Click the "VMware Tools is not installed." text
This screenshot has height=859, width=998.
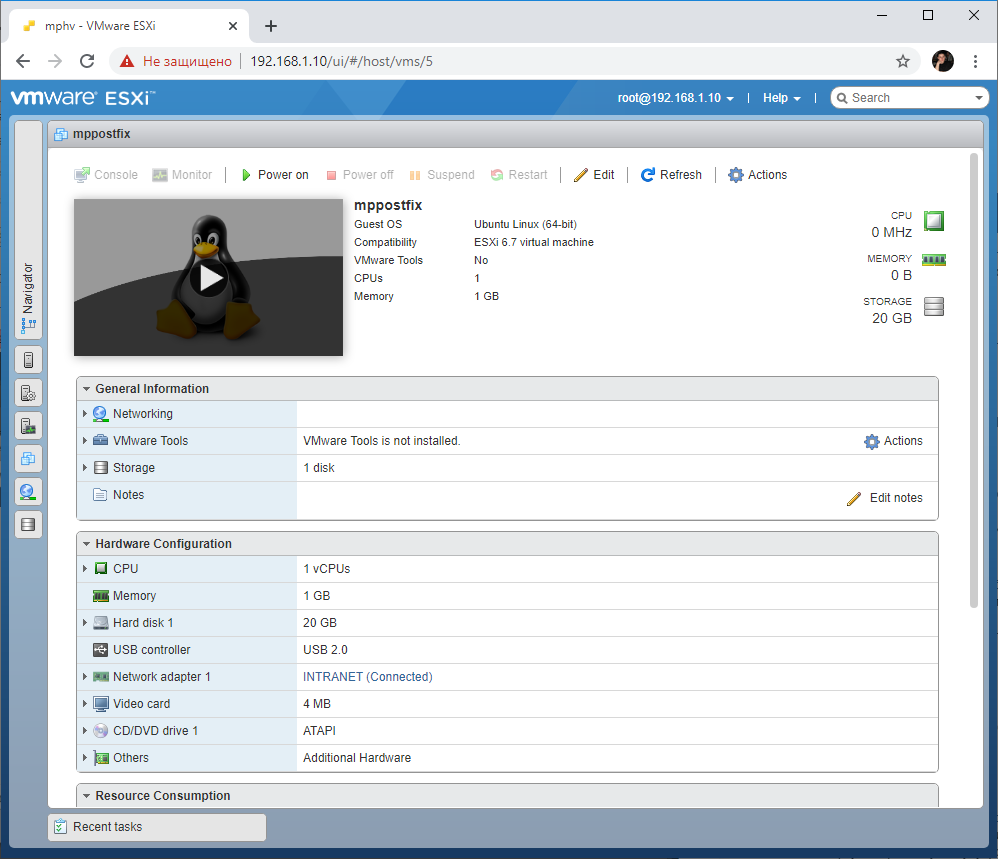[x=381, y=441]
